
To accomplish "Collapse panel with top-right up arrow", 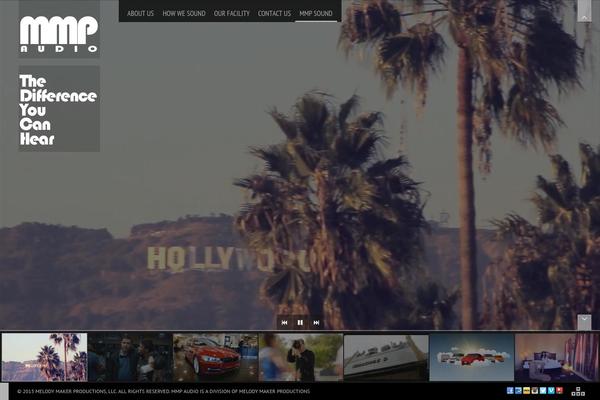I will pos(584,11).
